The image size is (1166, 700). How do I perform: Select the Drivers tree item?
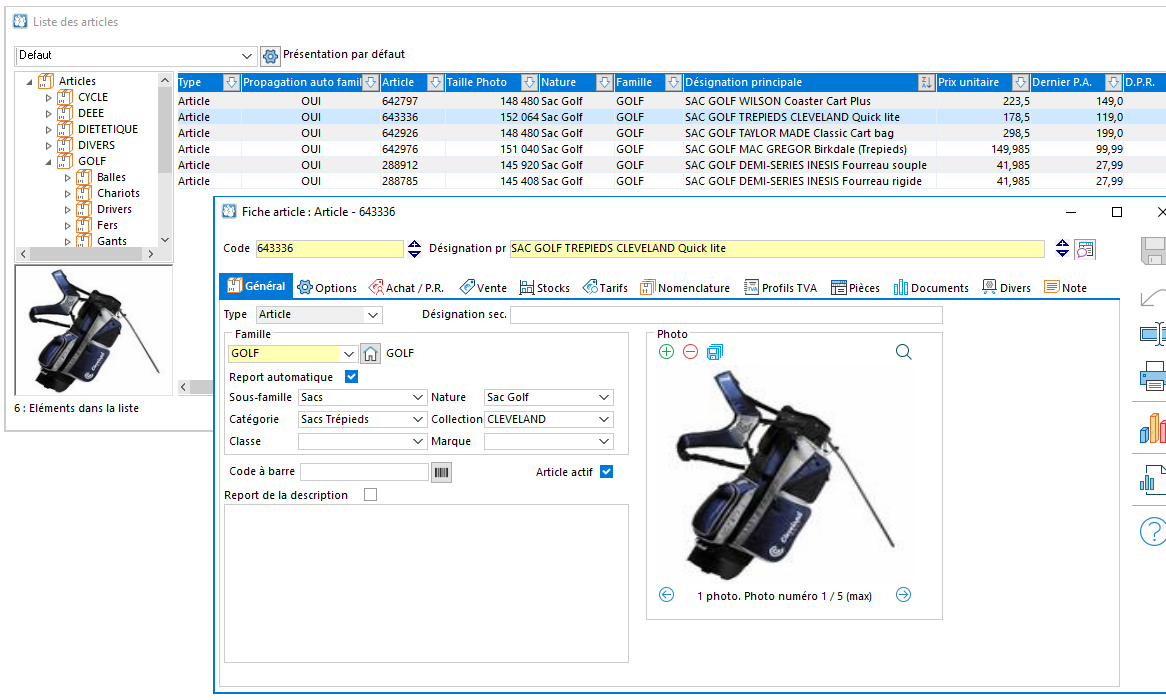coord(114,210)
